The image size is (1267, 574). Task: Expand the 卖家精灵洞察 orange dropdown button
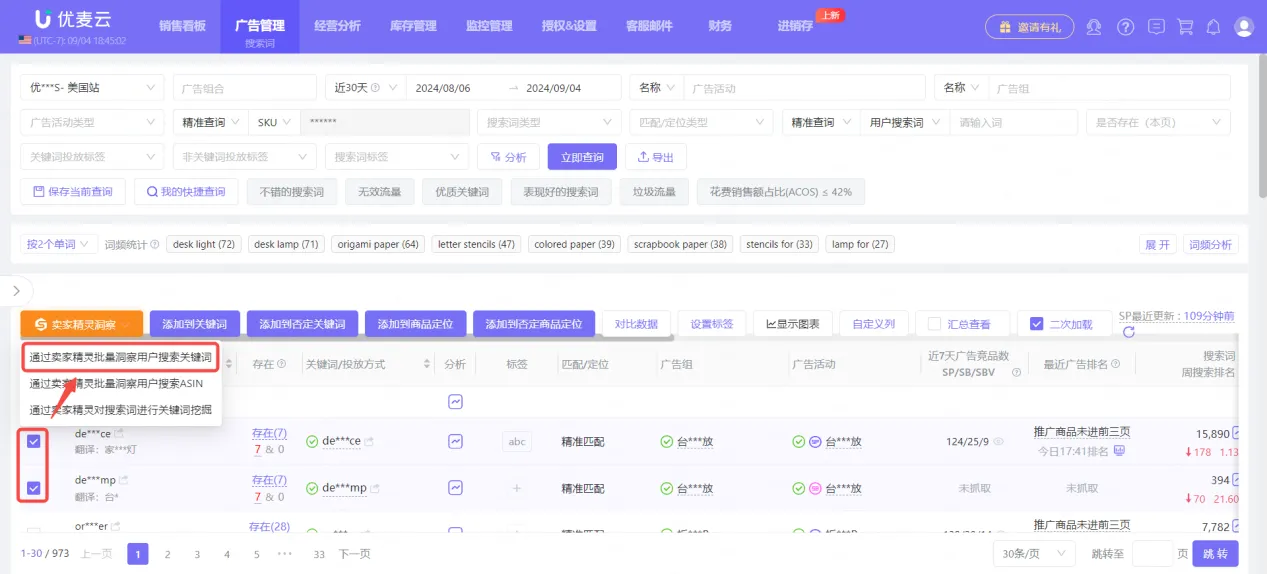pyautogui.click(x=82, y=324)
